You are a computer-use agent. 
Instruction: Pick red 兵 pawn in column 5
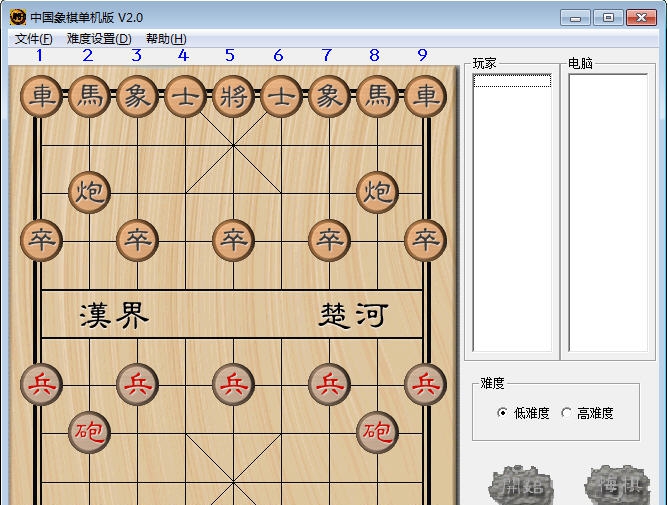coord(233,384)
